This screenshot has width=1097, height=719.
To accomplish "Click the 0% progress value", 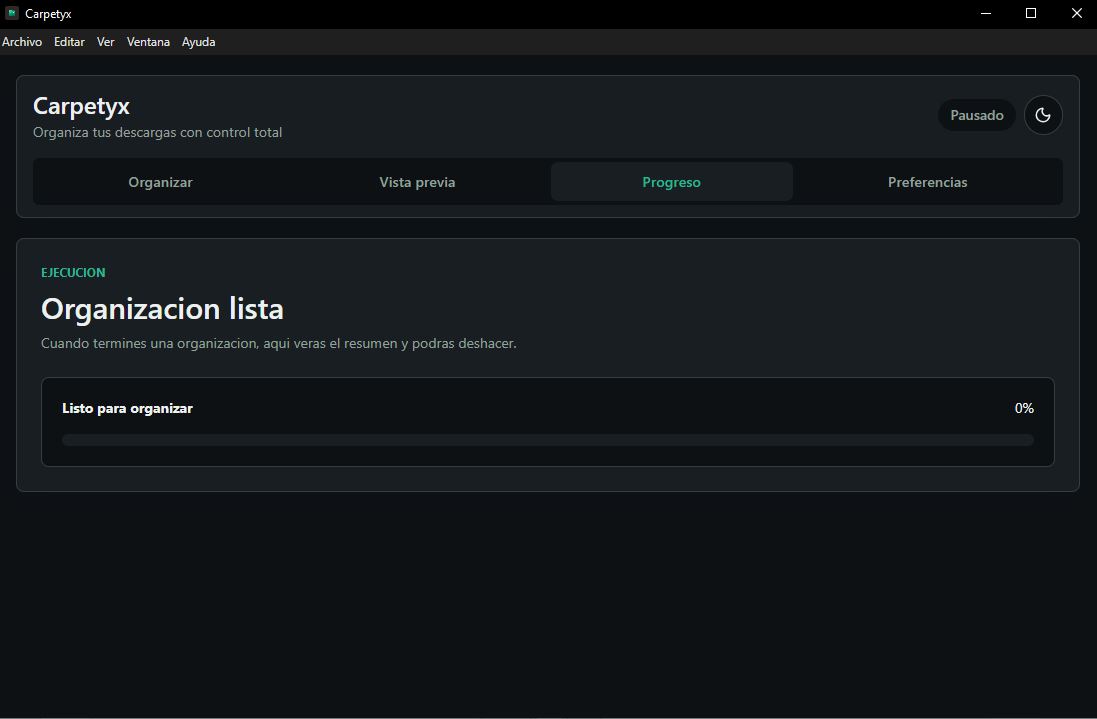I will point(1024,408).
